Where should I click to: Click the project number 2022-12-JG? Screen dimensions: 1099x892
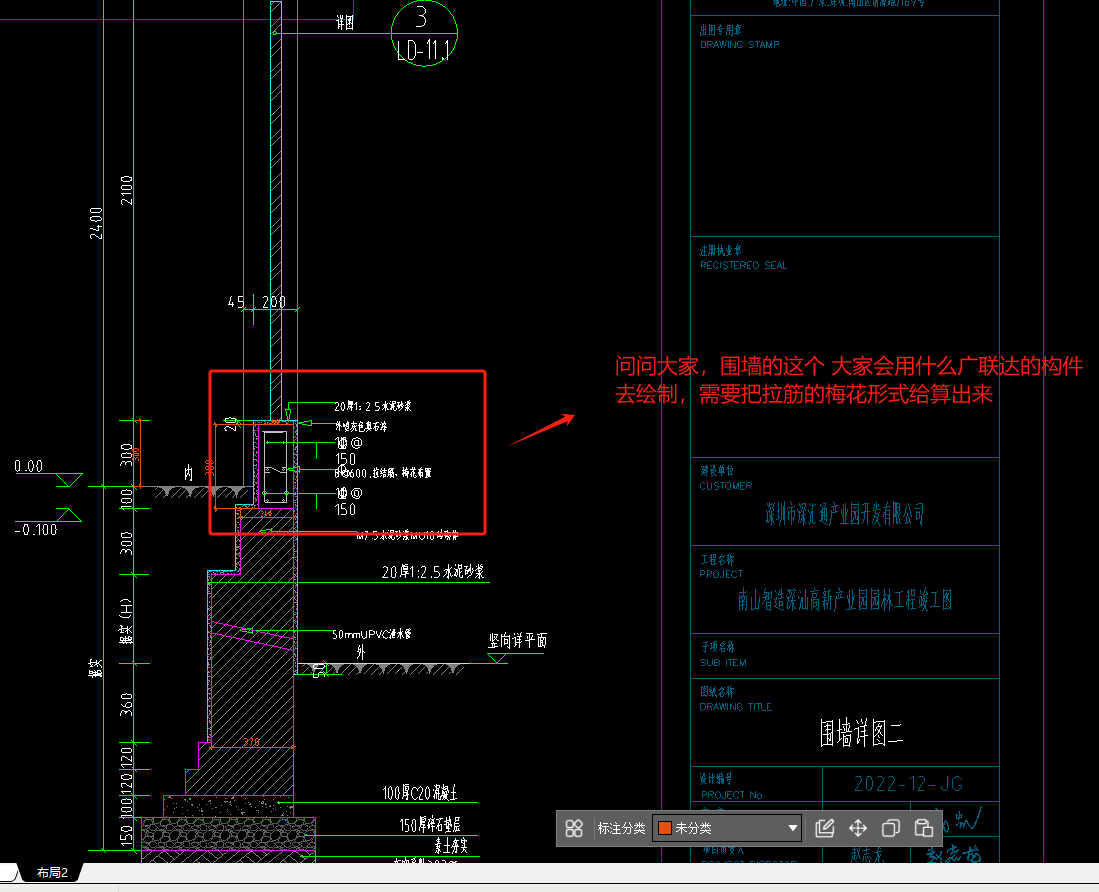(x=908, y=784)
